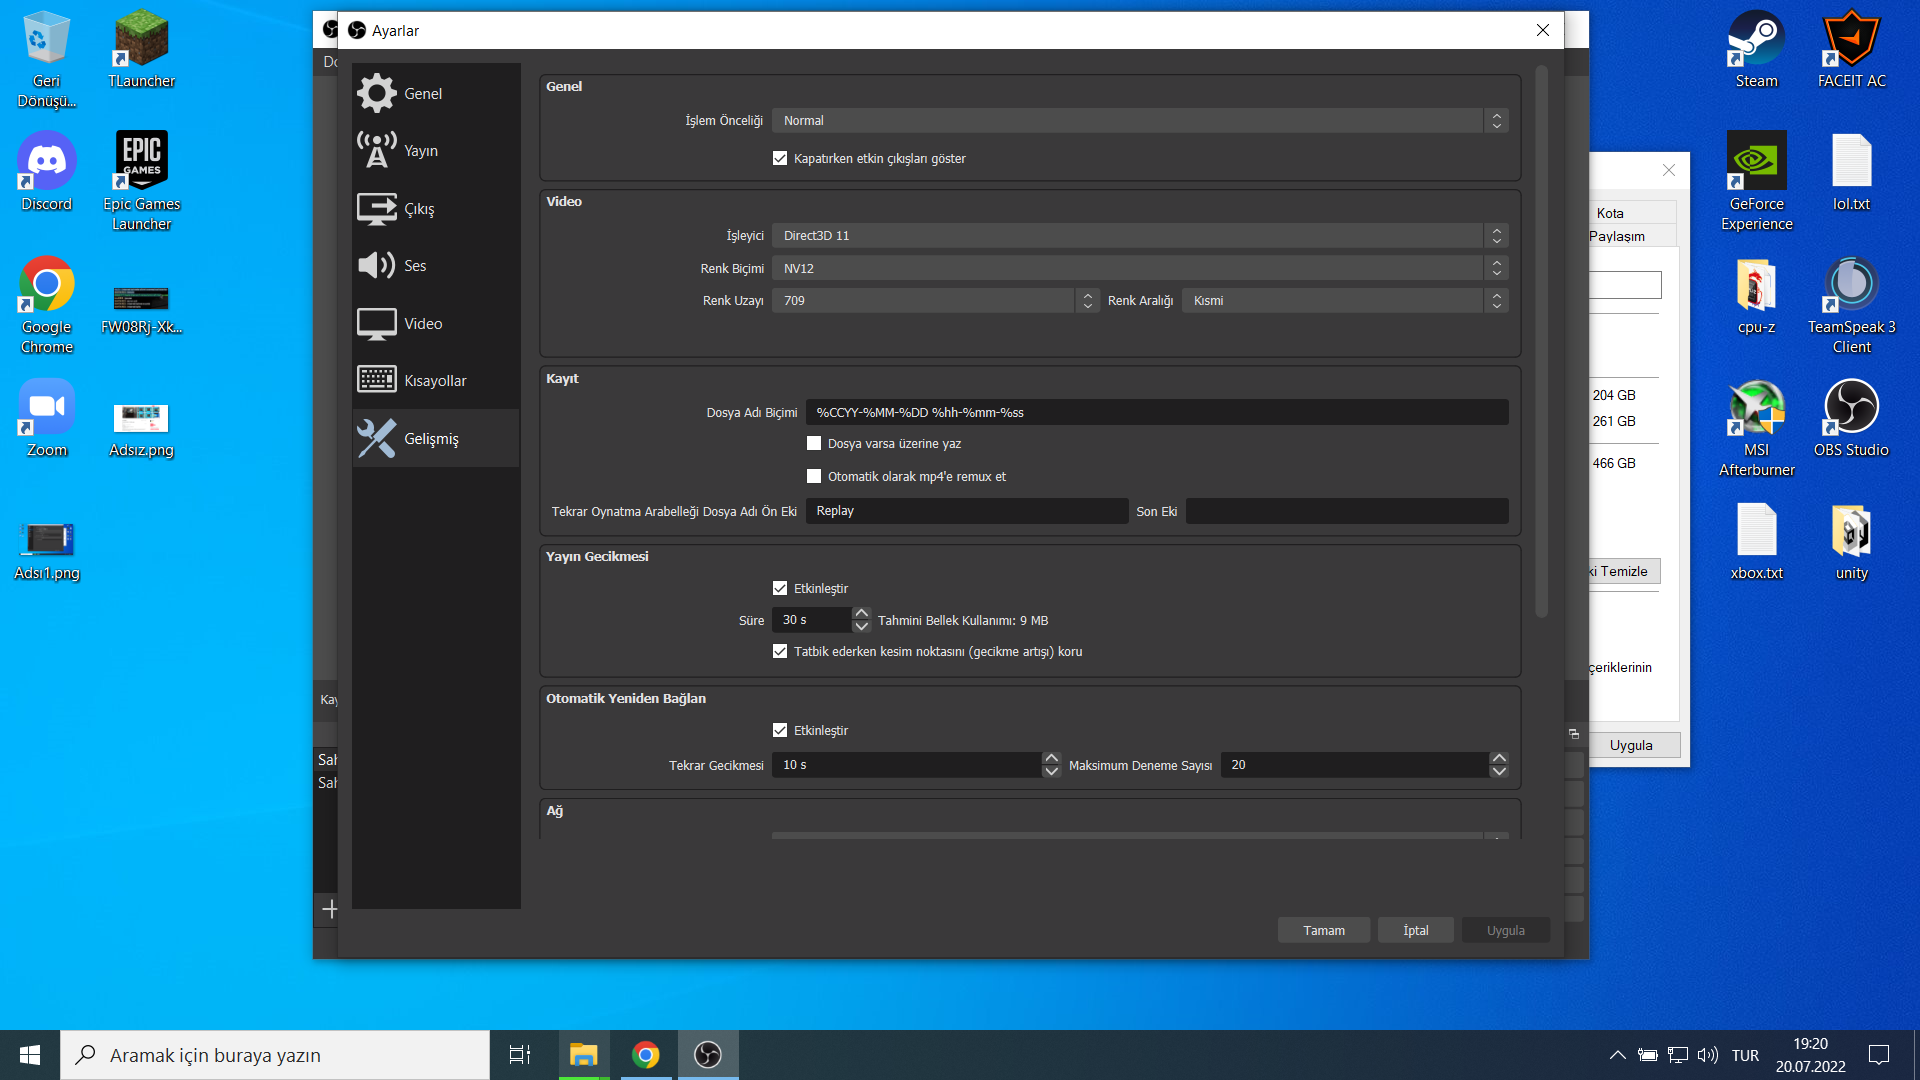This screenshot has width=1920, height=1080.
Task: Expand İşlem Önceliği Normal dropdown
Action: coord(1140,120)
